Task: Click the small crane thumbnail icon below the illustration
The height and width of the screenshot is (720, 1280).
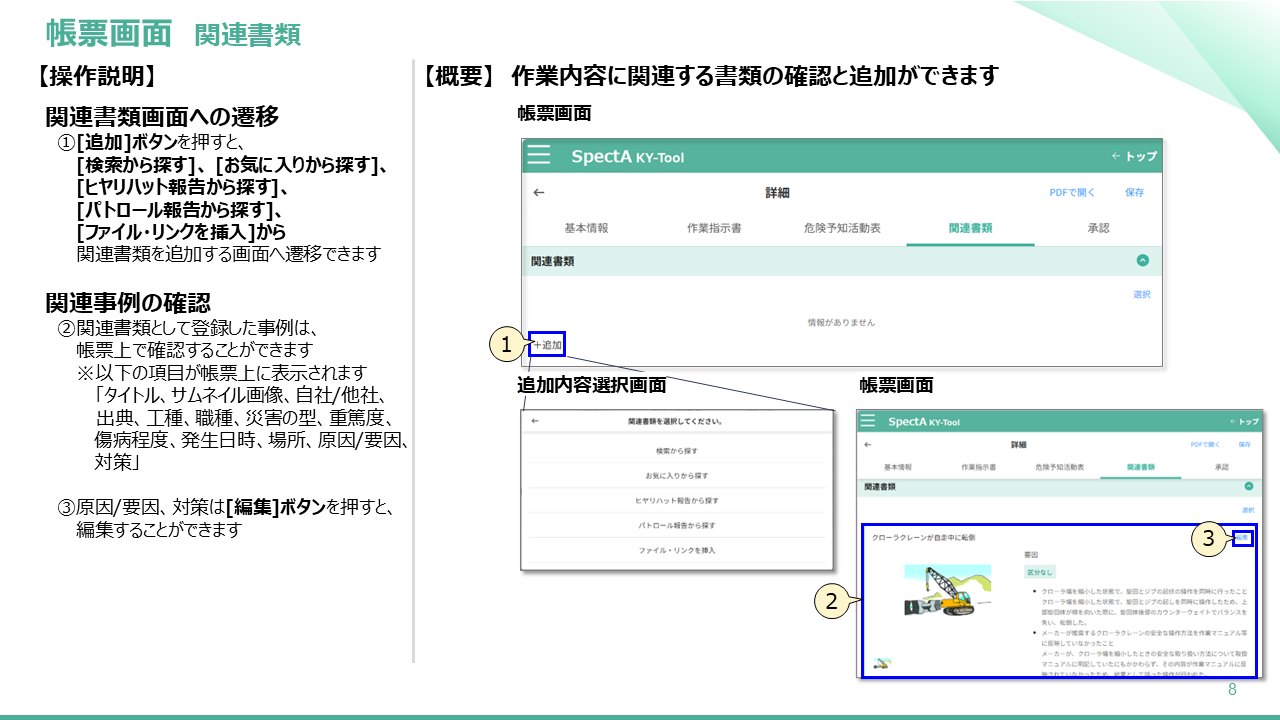Action: click(881, 661)
